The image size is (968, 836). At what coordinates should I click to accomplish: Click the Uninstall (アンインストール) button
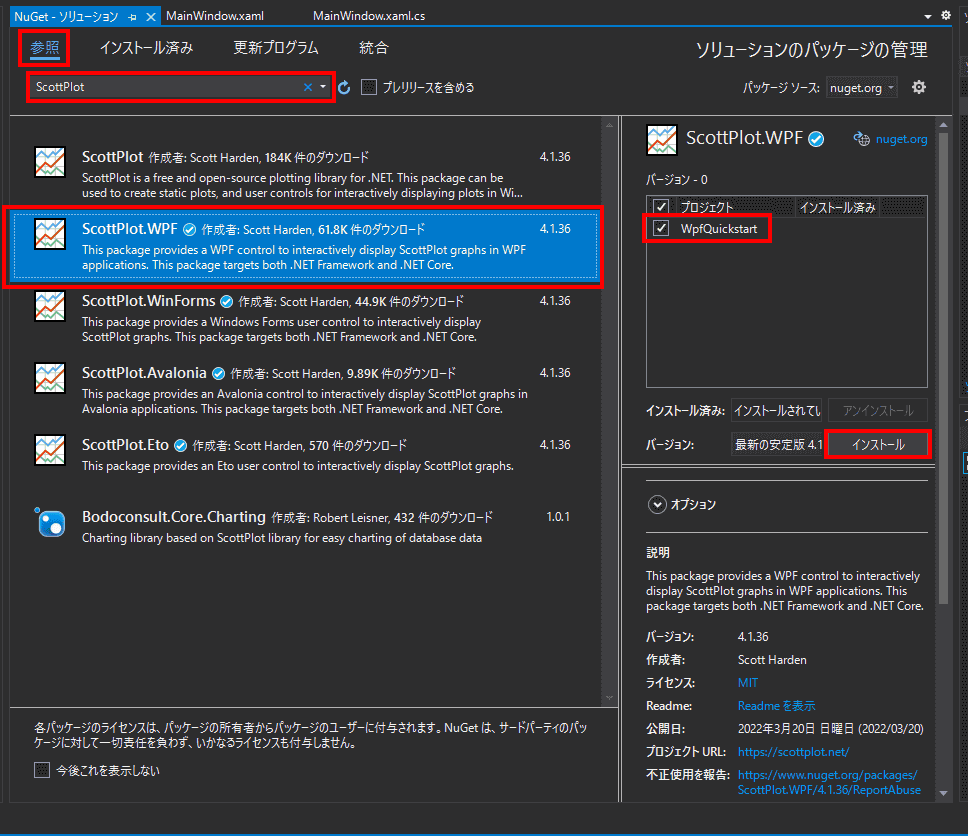click(x=878, y=411)
